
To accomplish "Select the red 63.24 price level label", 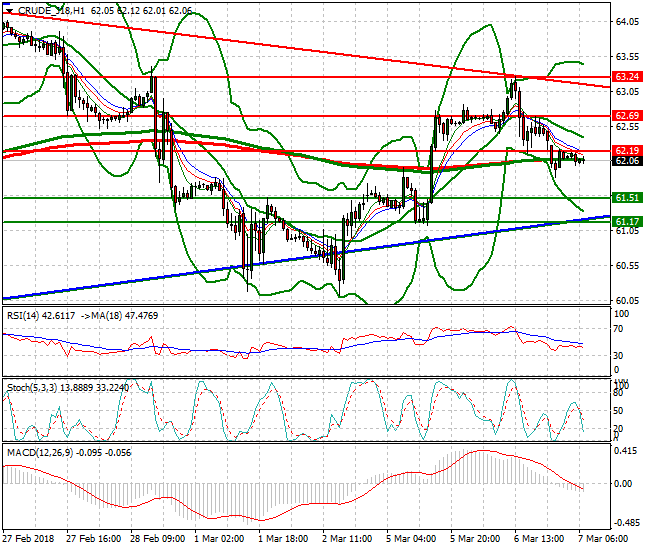I will [x=628, y=77].
